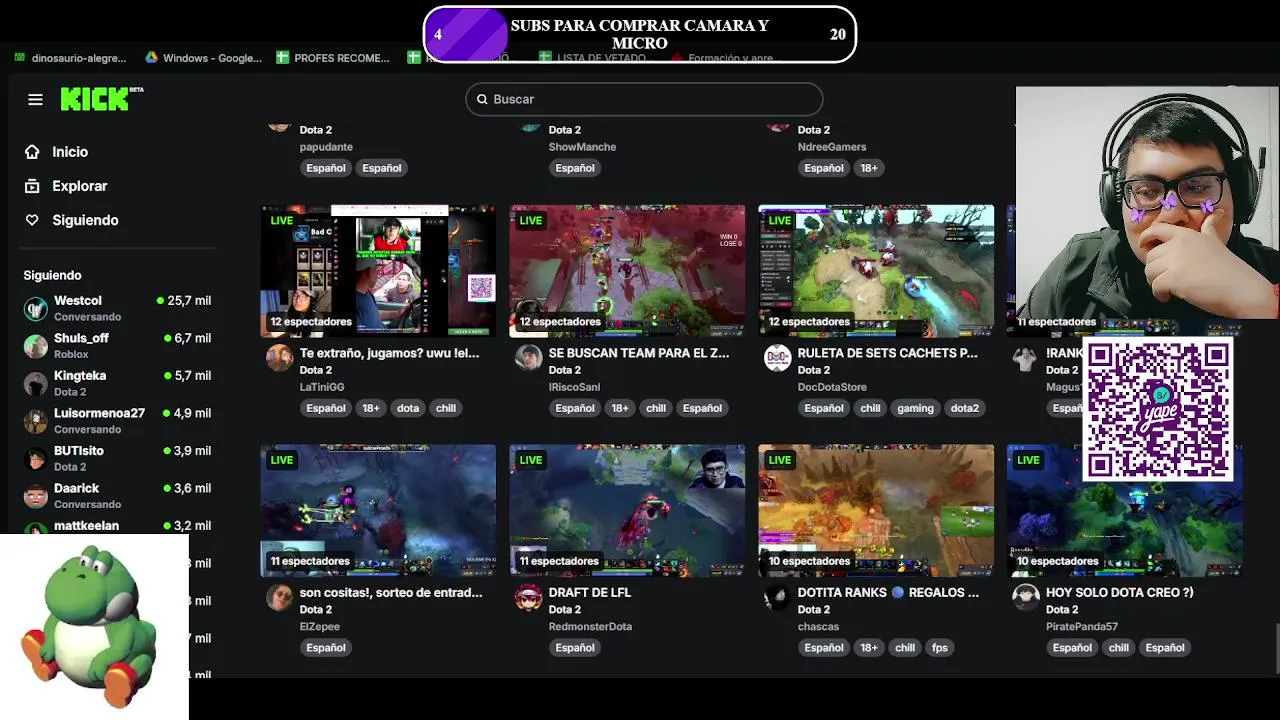Open the DOTITA RANKS stream thumbnail
This screenshot has height=720, width=1280.
pyautogui.click(x=876, y=510)
